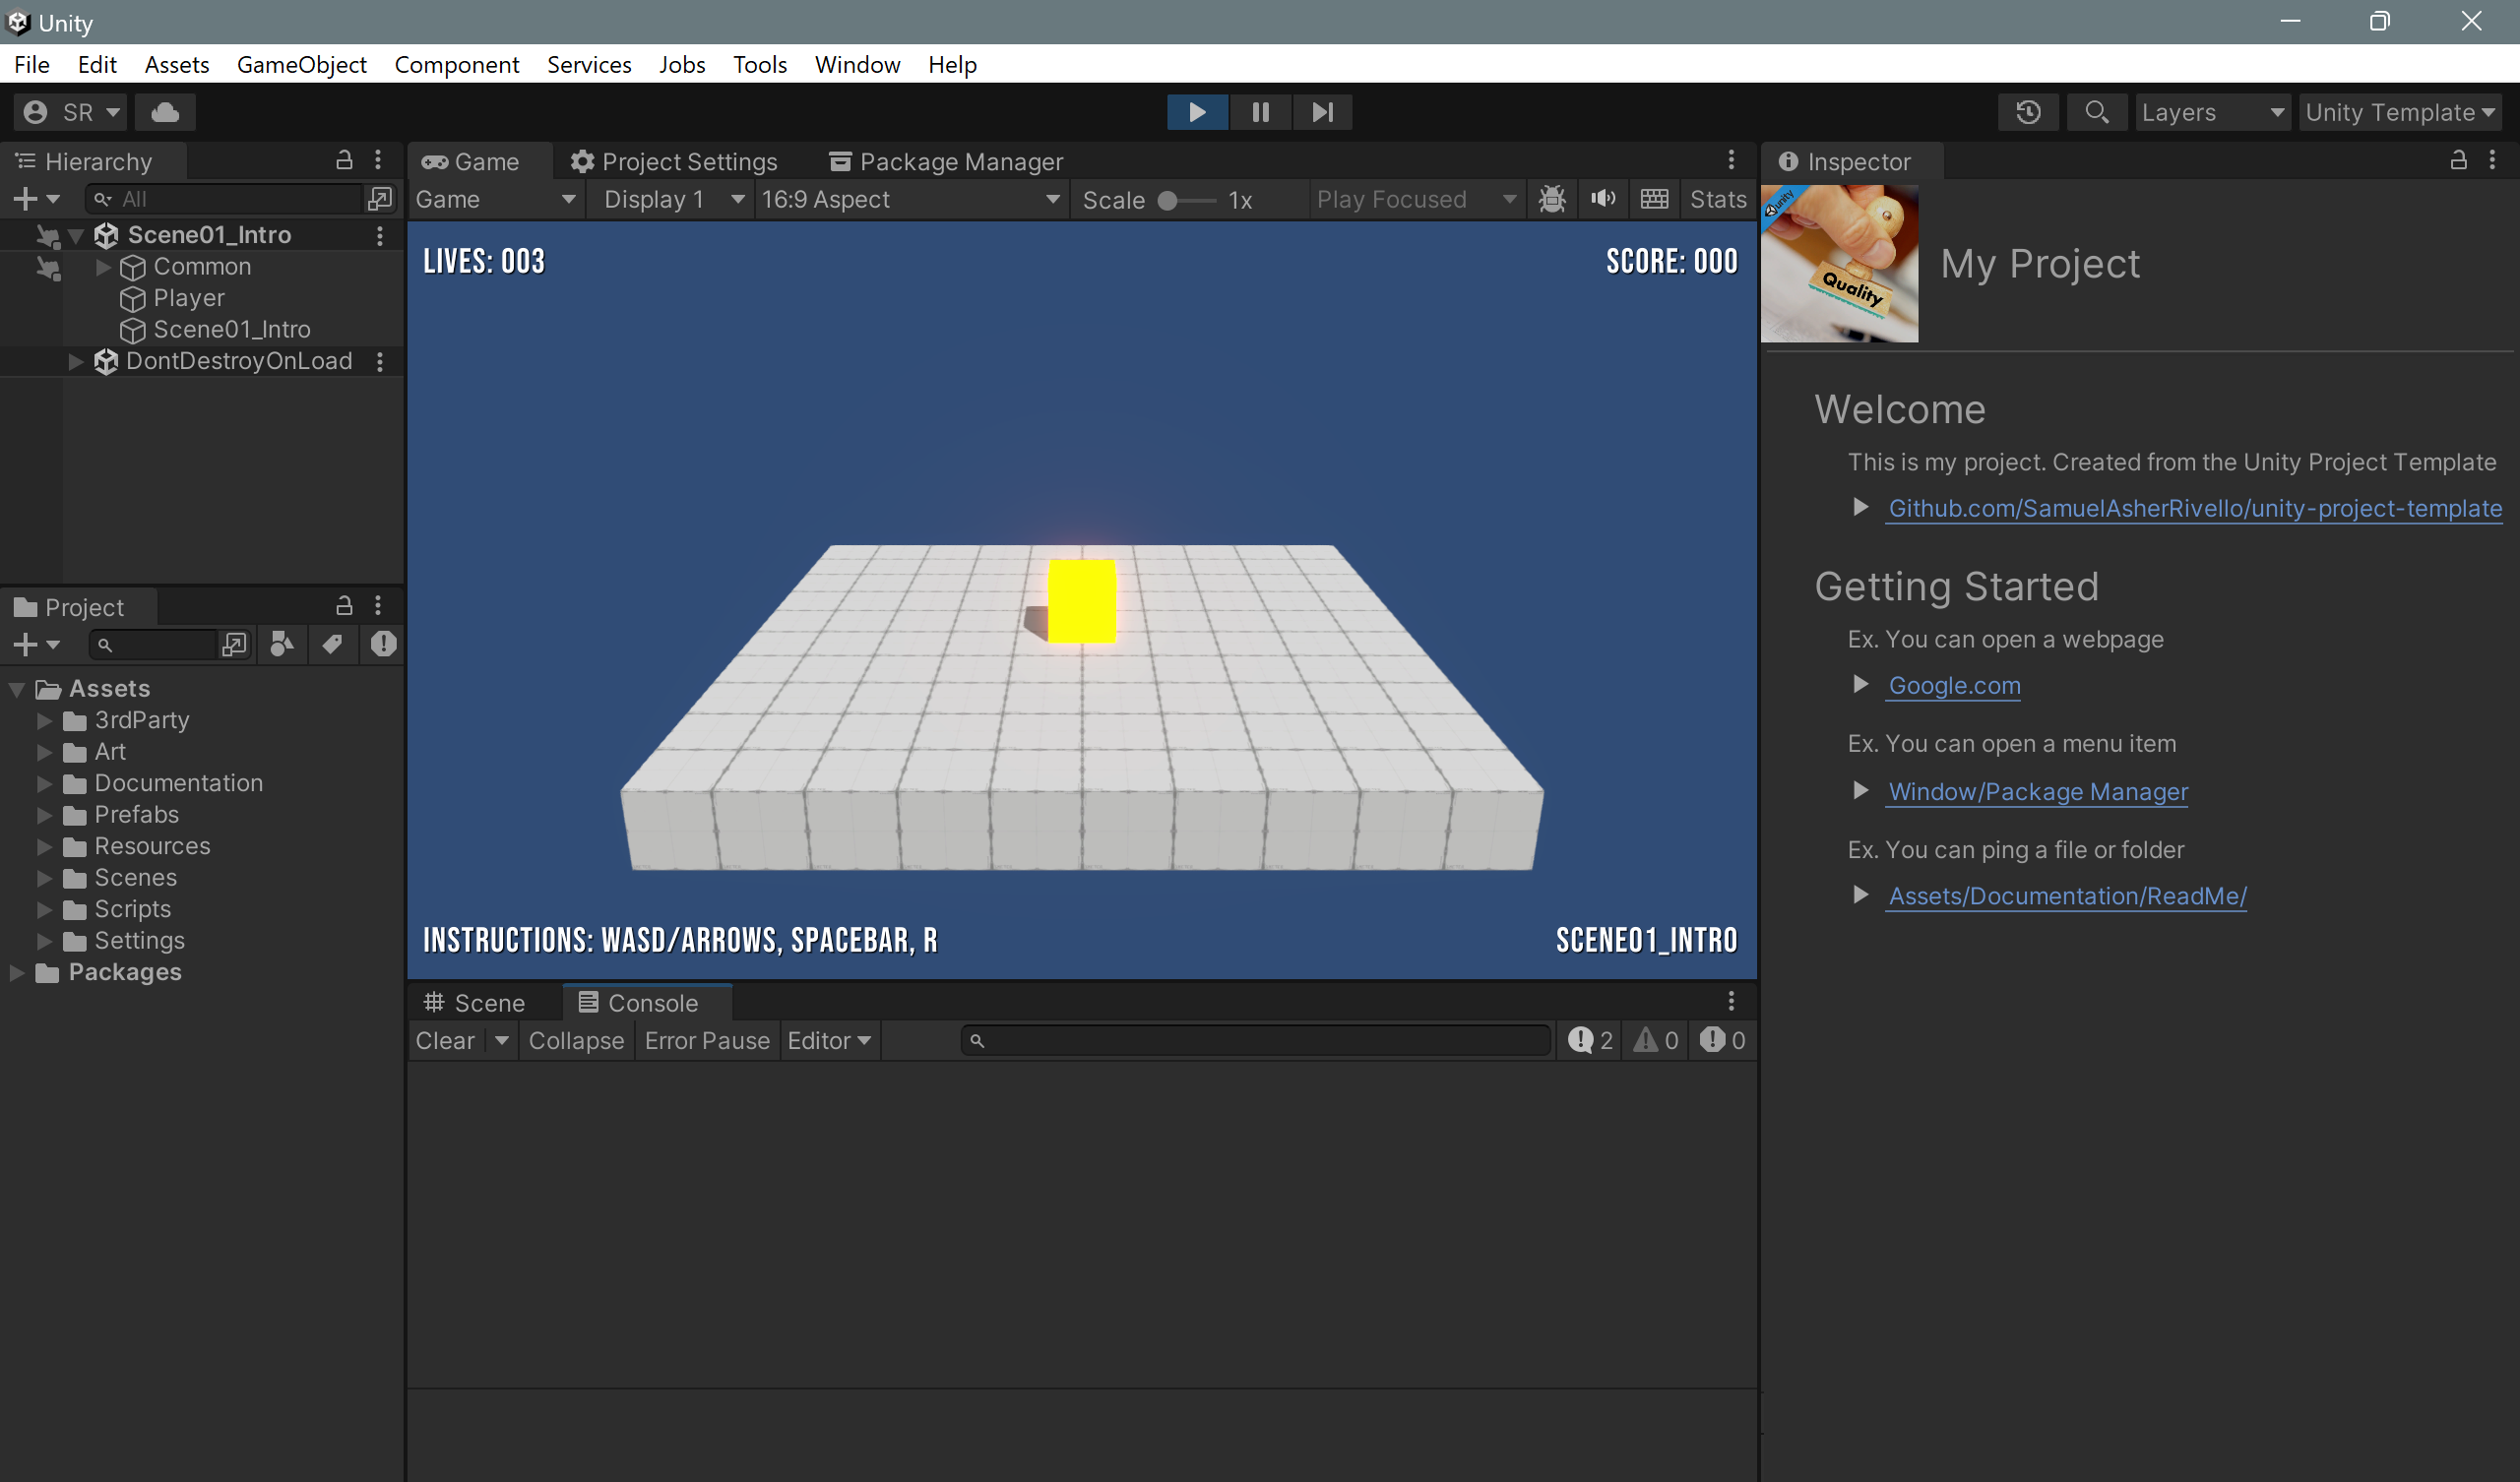Expand the Scripts folder
Viewport: 2520px width, 1482px height.
point(45,909)
